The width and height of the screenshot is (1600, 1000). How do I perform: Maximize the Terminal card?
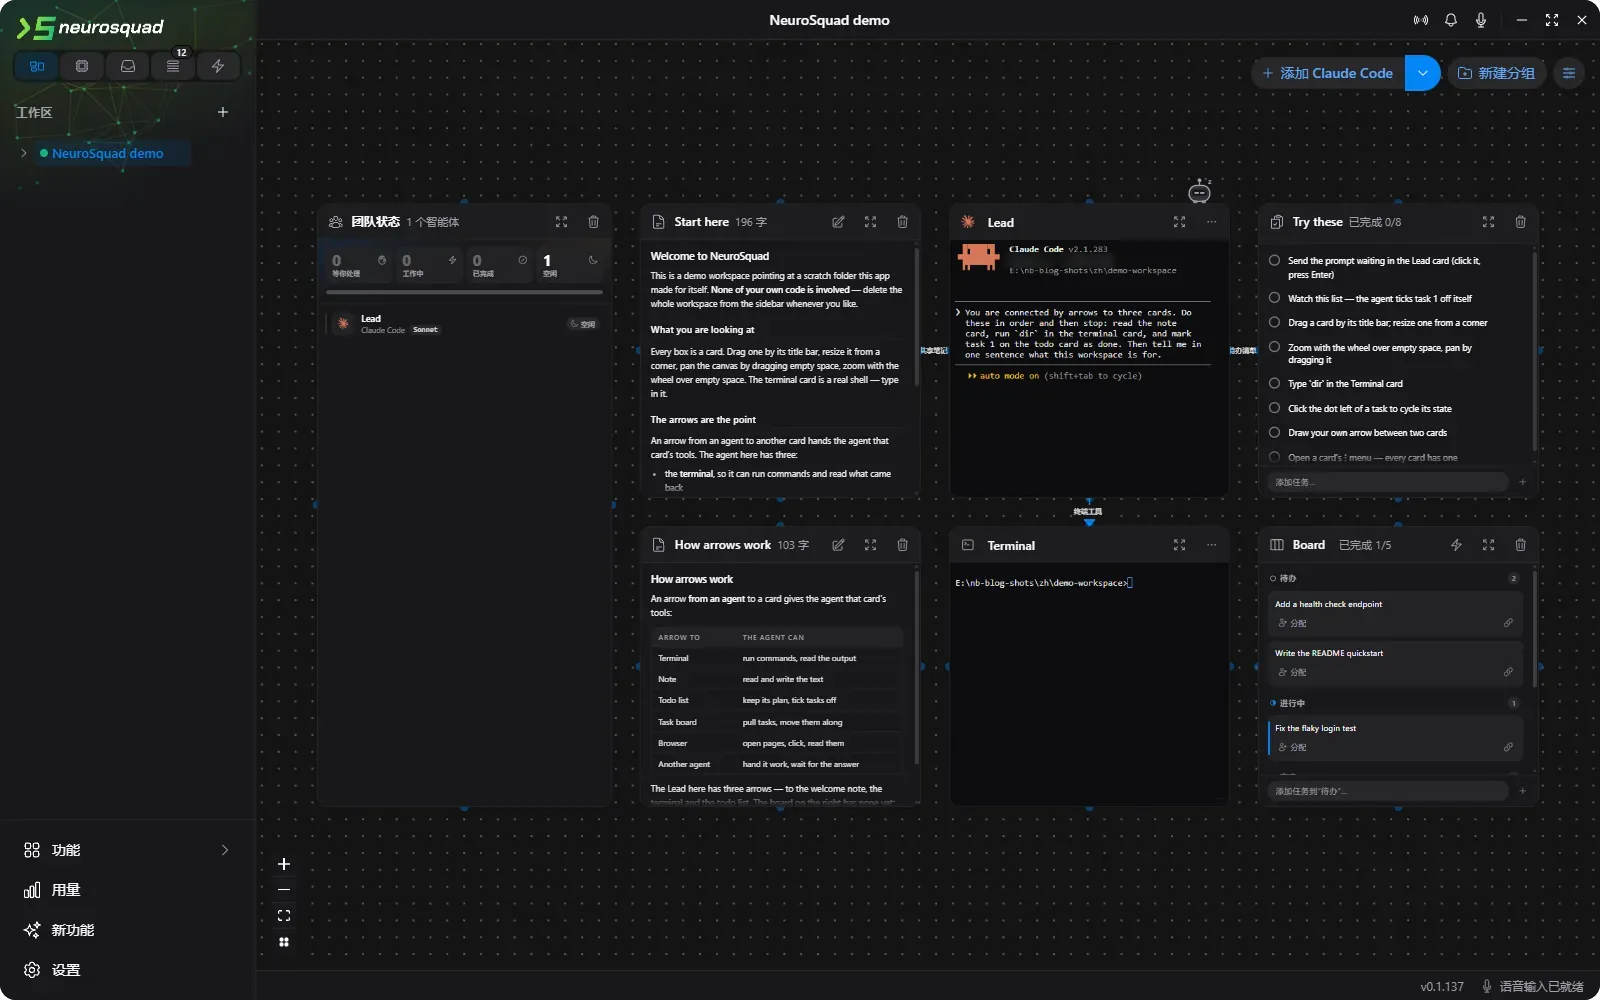[1179, 545]
